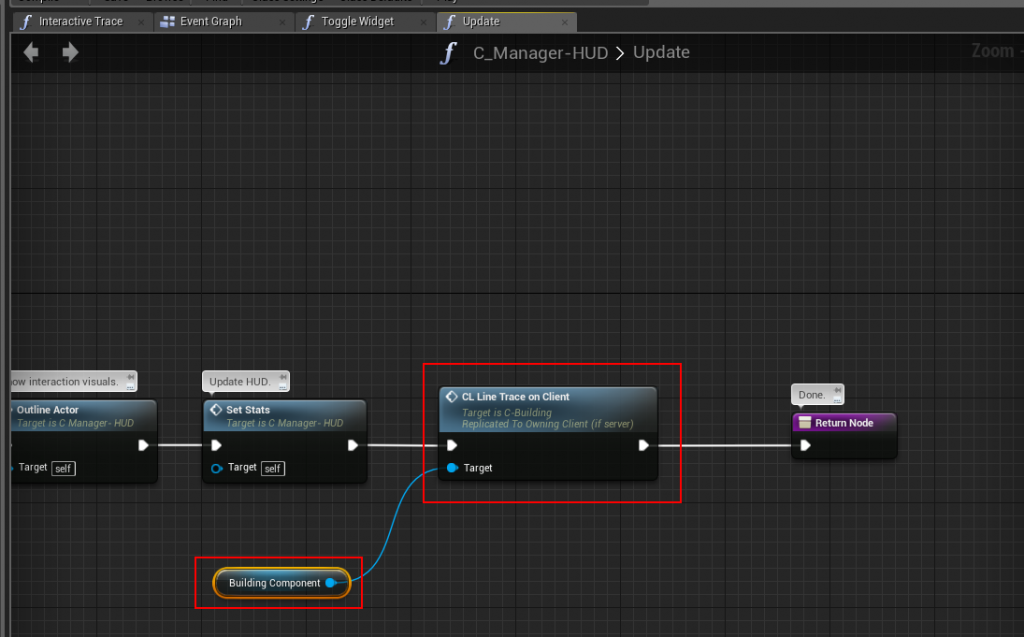Select the Return Node title
The width and height of the screenshot is (1024, 637).
(x=844, y=423)
